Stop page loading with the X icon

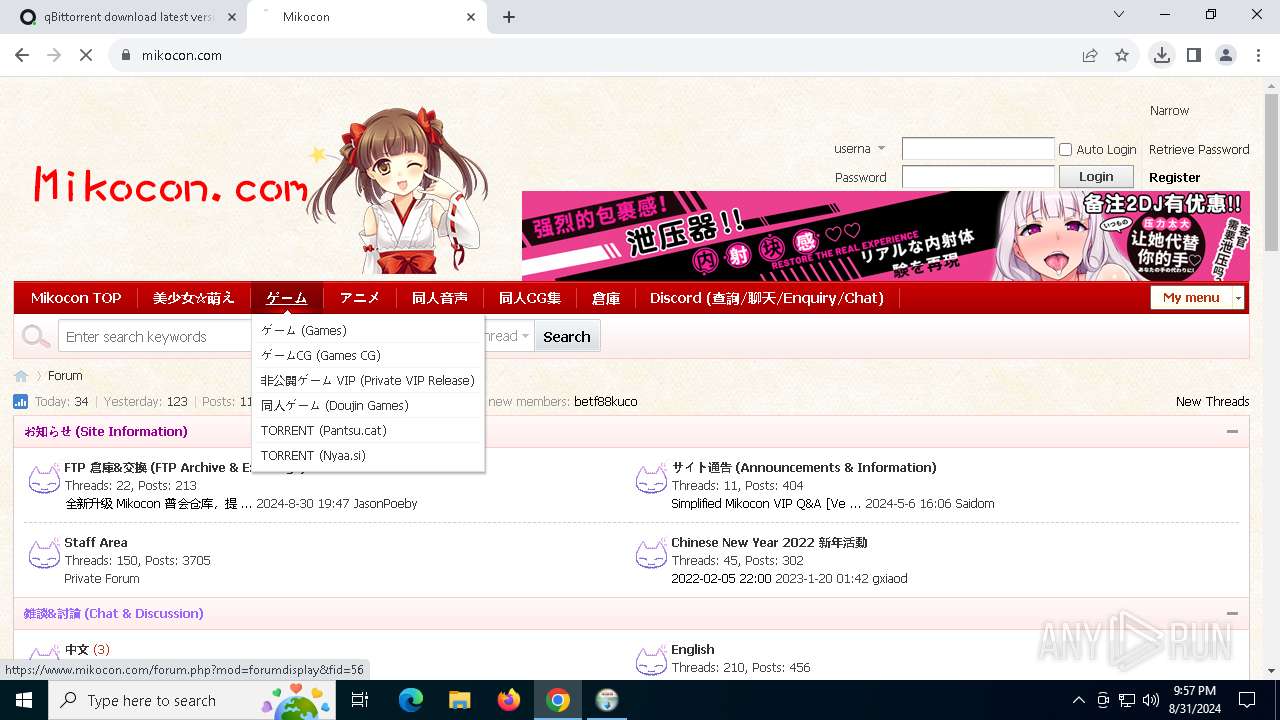point(86,55)
